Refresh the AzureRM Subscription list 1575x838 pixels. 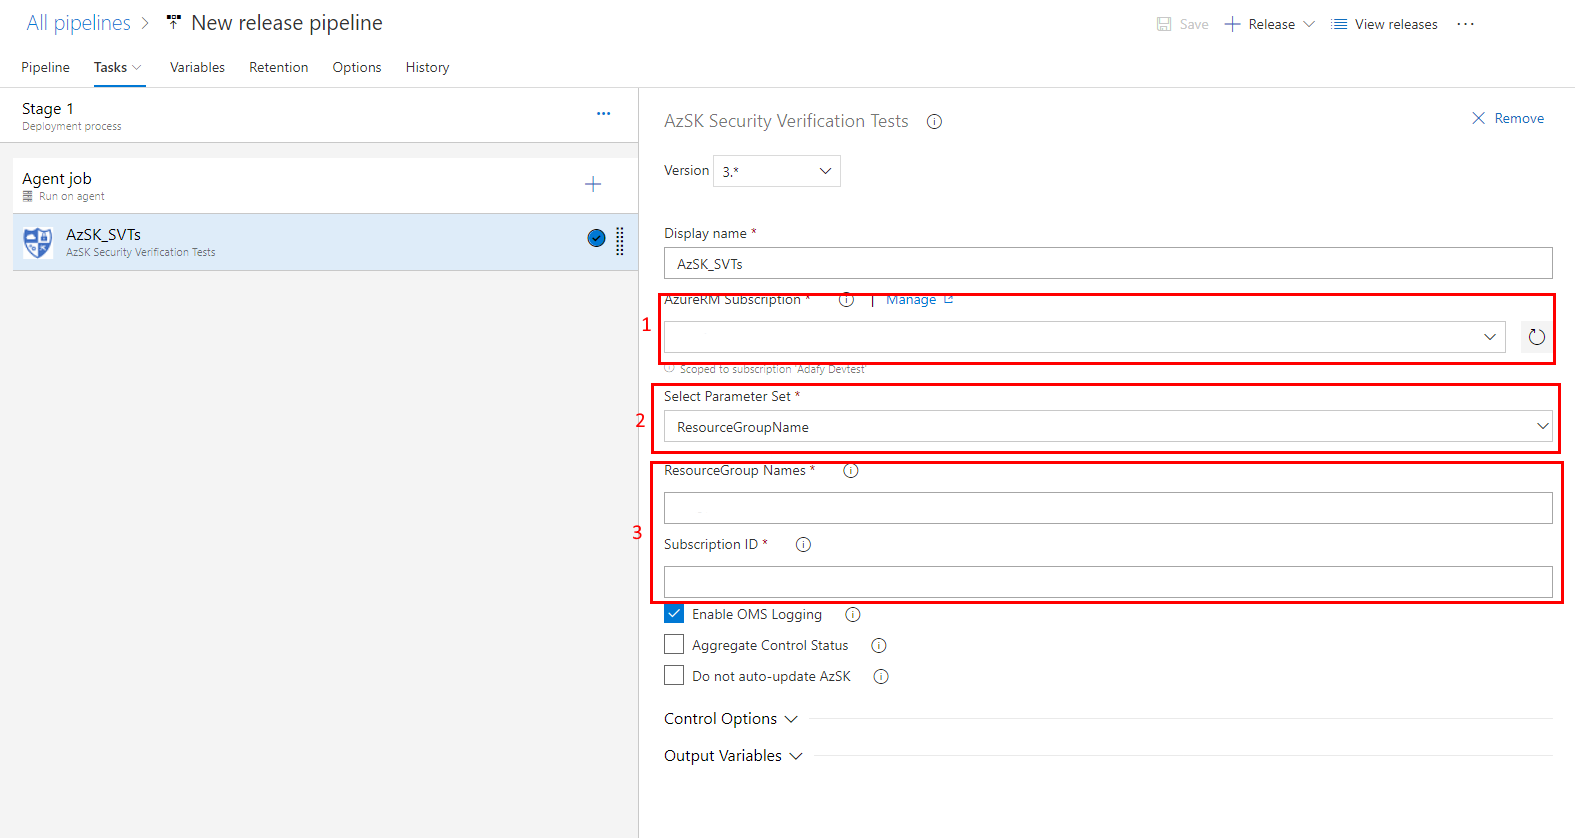coord(1537,337)
